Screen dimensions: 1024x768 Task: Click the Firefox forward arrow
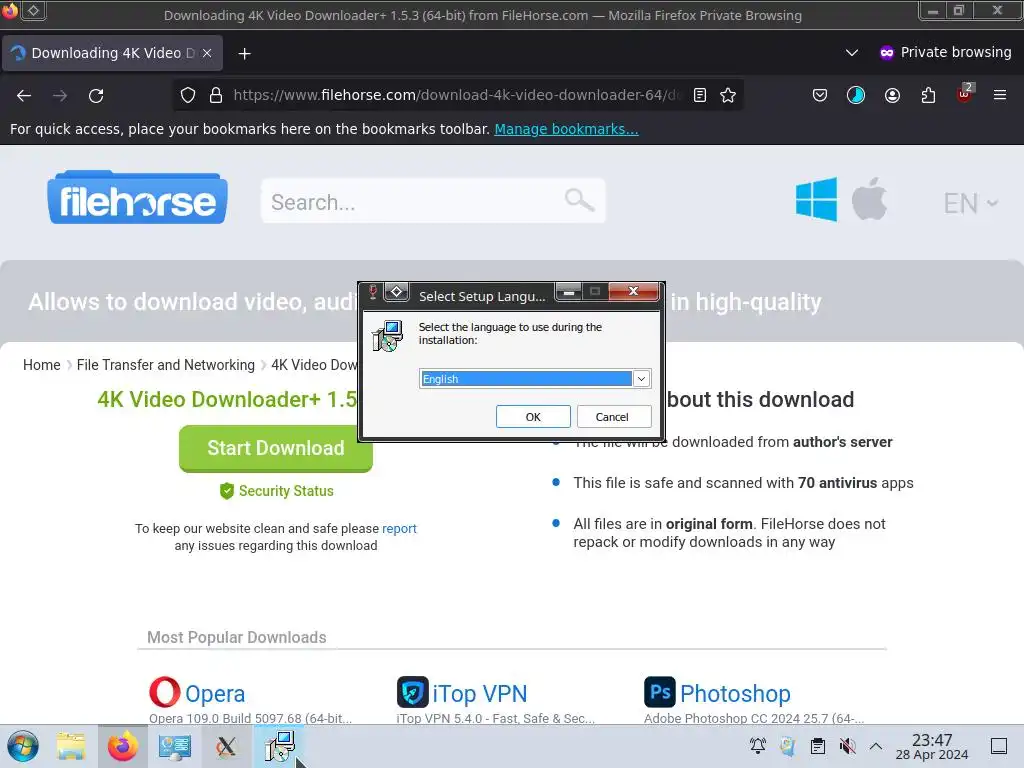click(60, 95)
